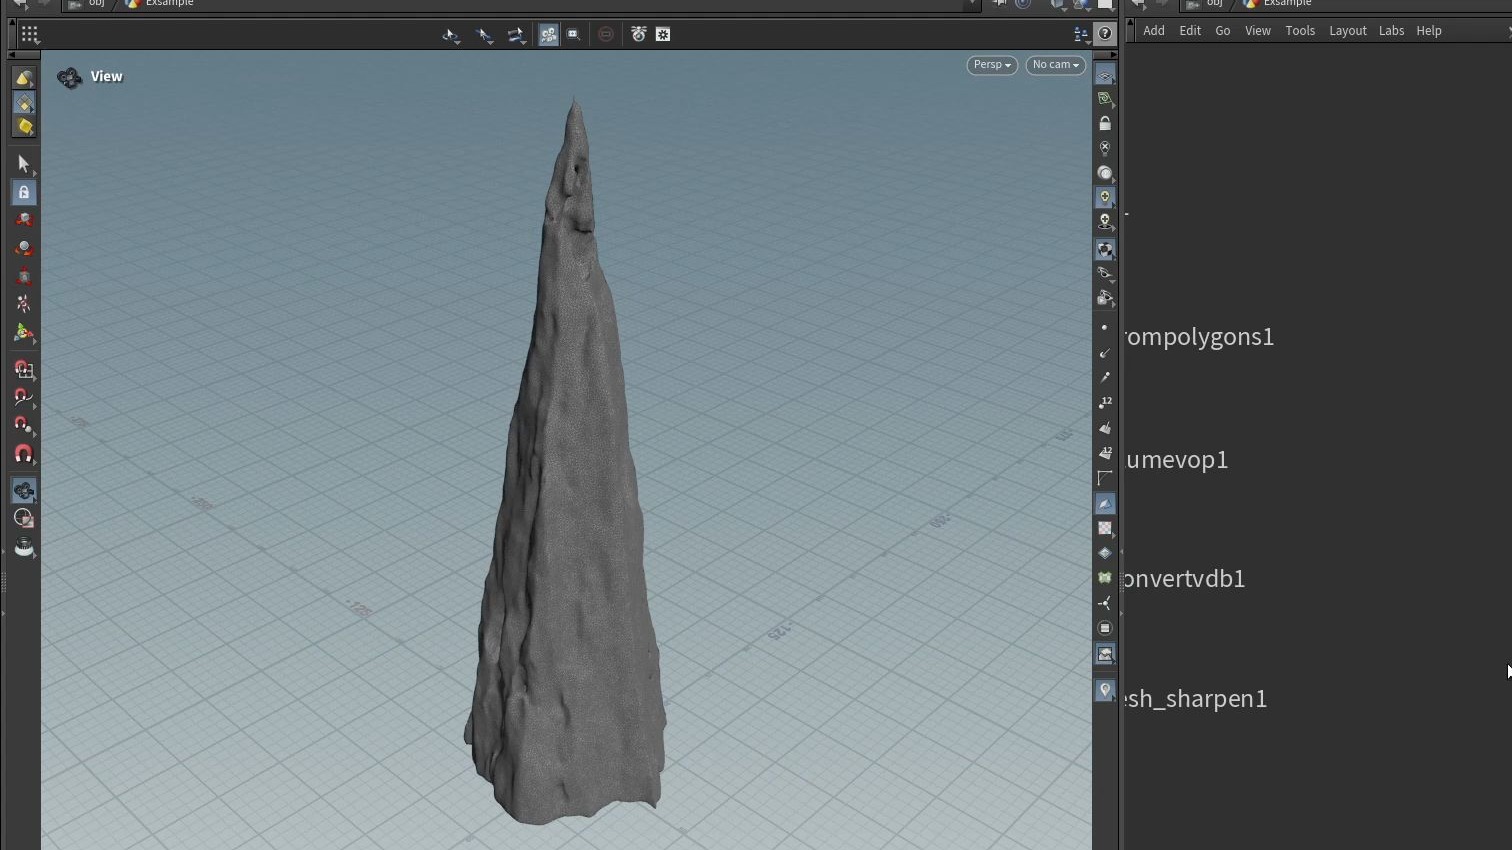The width and height of the screenshot is (1512, 850).
Task: Toggle display points dot icon
Action: pyautogui.click(x=1104, y=328)
